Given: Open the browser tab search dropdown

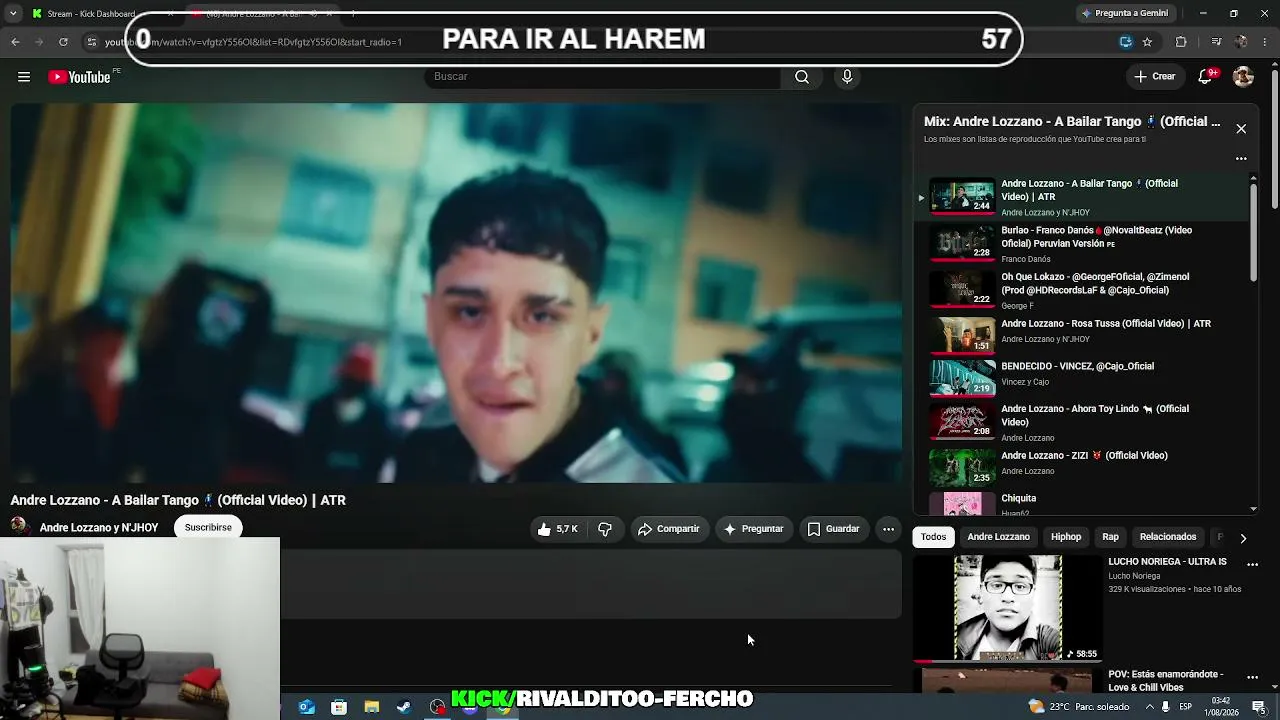Looking at the screenshot, I should [13, 13].
